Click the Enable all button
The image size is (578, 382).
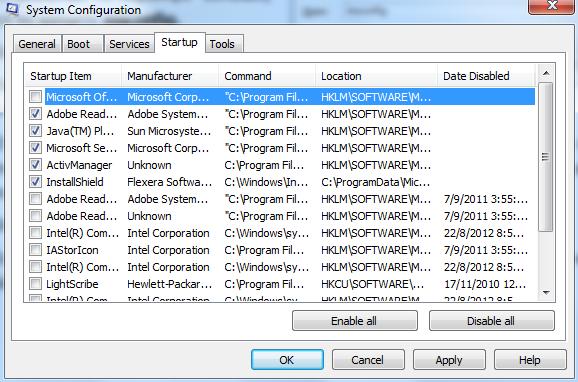coord(355,321)
